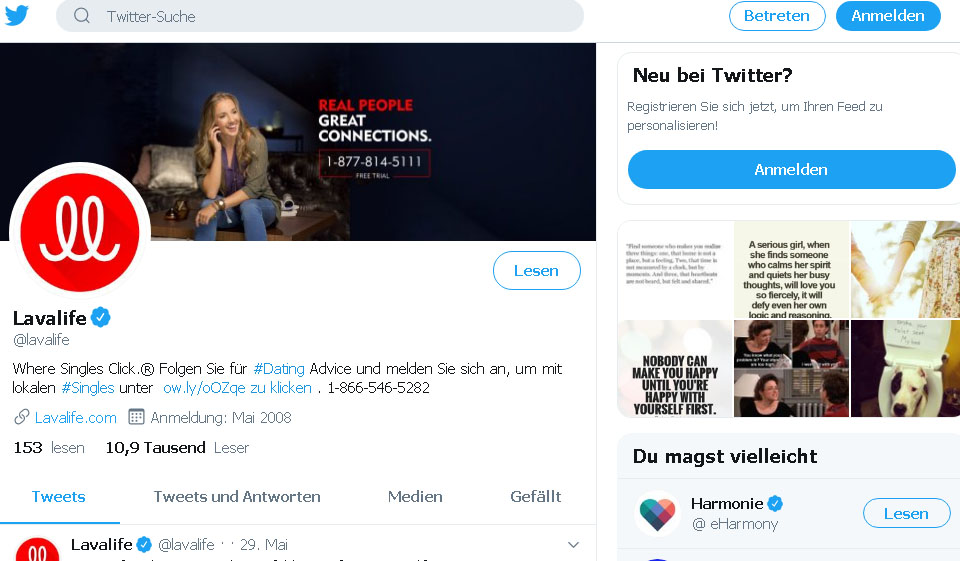This screenshot has width=960, height=561.
Task: Click the verified badge beside Harmonie
Action: click(775, 503)
